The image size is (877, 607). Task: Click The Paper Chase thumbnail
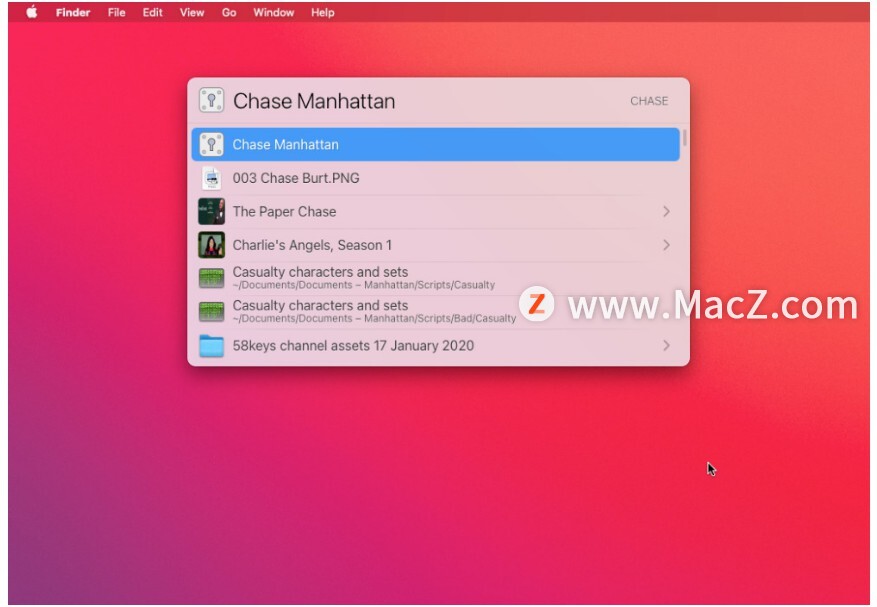coord(211,211)
